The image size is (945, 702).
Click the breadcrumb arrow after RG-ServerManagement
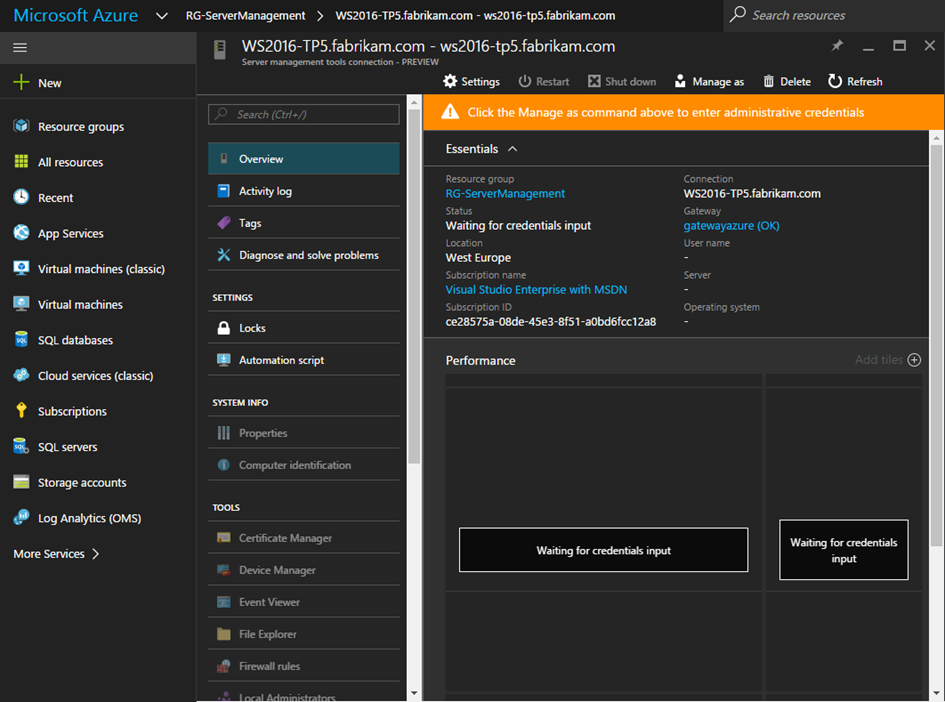click(x=320, y=16)
